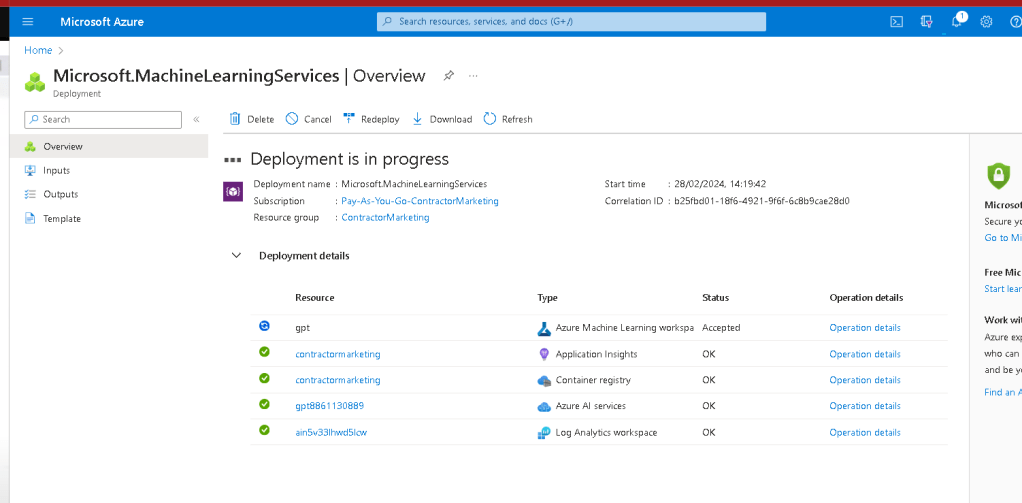Open the more options ellipsis beside Overview
The height and width of the screenshot is (503, 1022).
point(473,76)
